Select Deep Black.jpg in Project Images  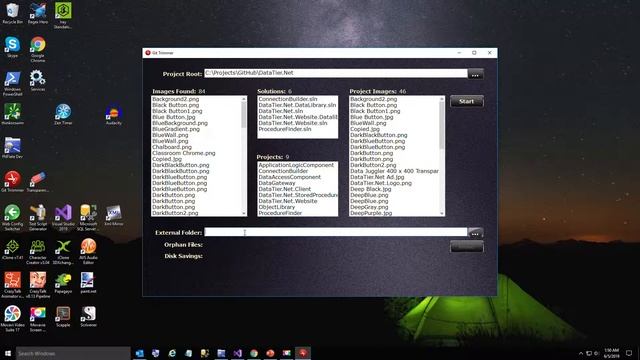371,189
